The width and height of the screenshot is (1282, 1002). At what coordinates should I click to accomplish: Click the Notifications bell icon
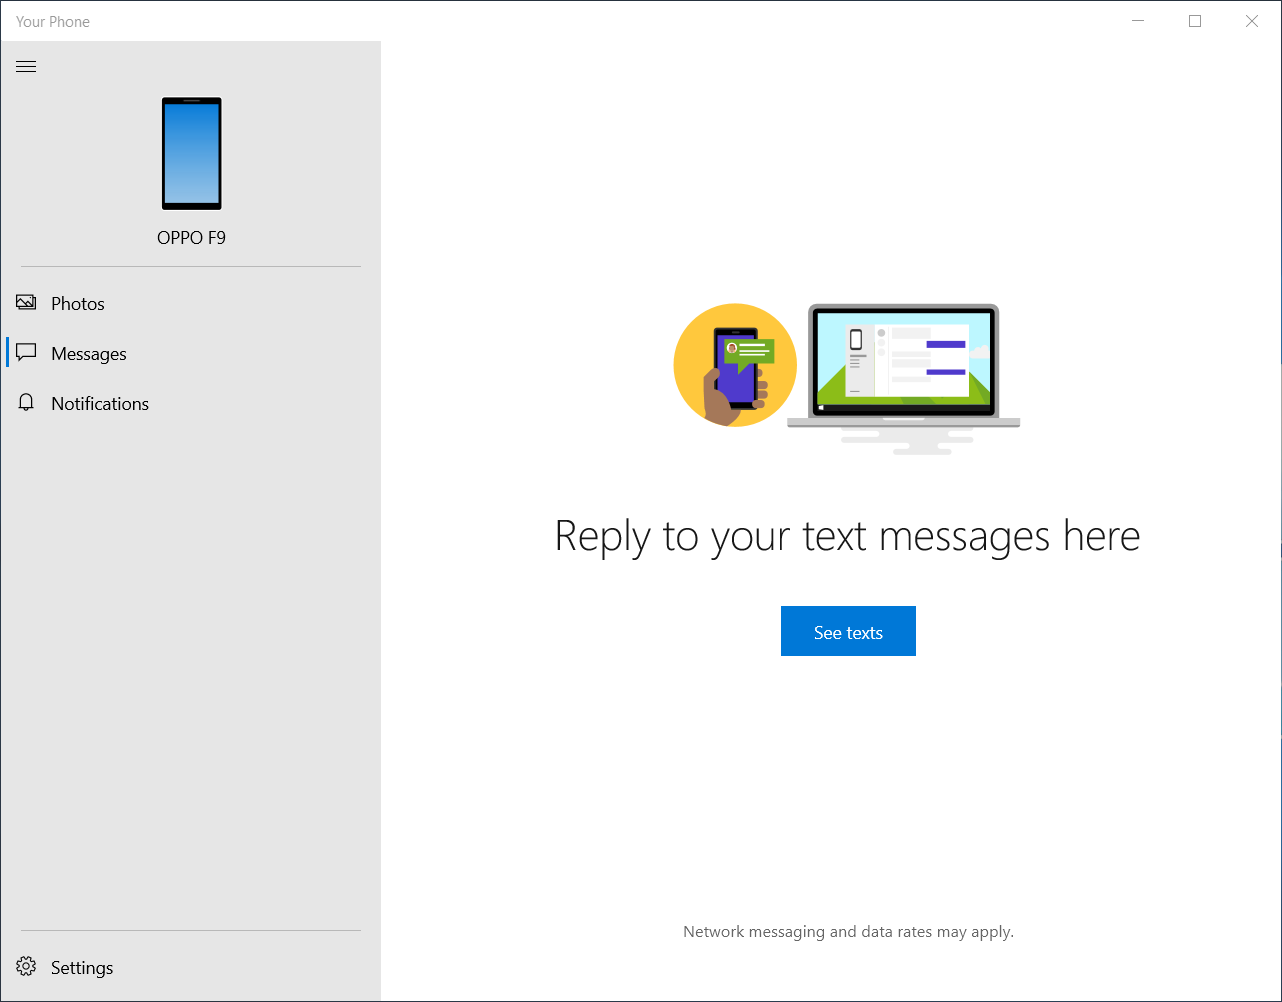click(26, 403)
